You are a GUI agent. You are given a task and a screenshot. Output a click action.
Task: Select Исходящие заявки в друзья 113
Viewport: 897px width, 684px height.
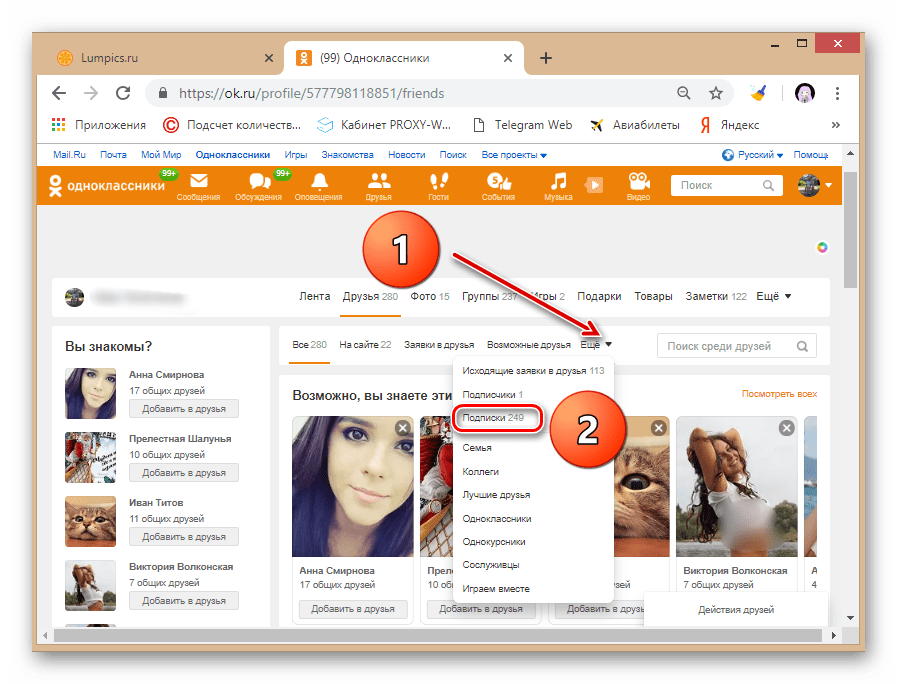pos(533,371)
